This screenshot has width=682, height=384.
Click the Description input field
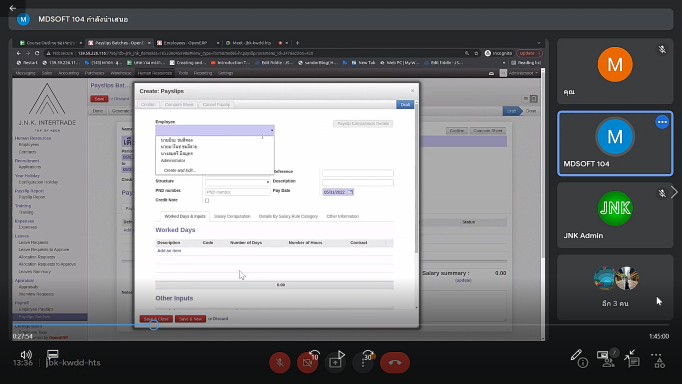point(358,182)
